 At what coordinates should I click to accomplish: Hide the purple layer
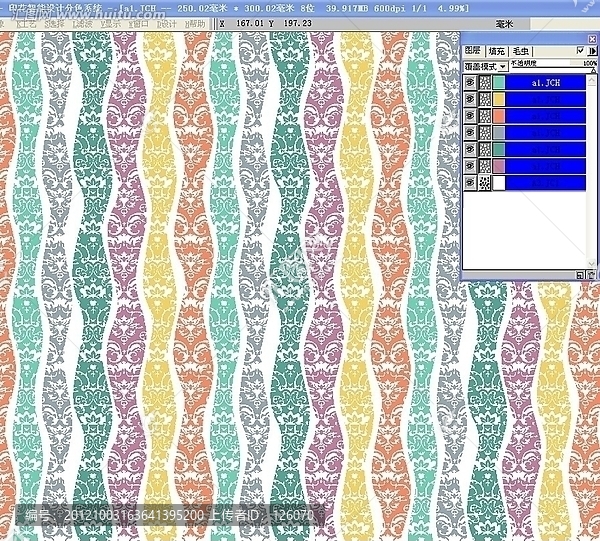tap(470, 166)
